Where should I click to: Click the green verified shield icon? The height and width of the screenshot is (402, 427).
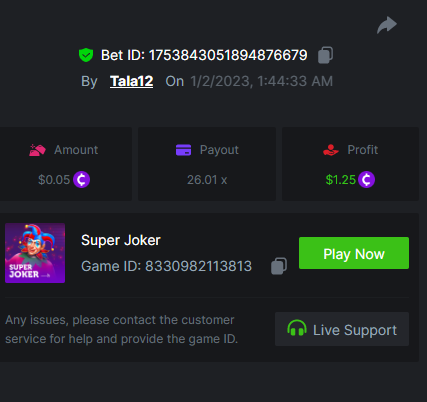point(86,55)
